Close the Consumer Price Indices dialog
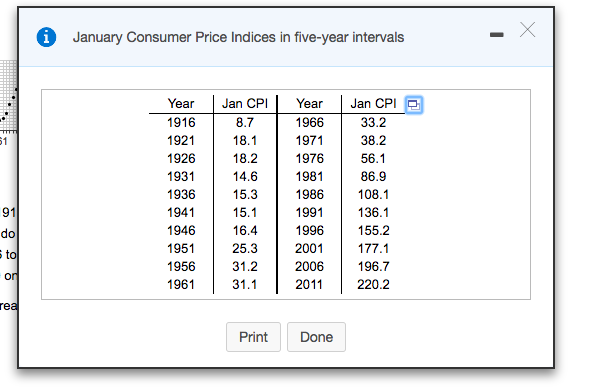The height and width of the screenshot is (388, 592). pyautogui.click(x=527, y=29)
